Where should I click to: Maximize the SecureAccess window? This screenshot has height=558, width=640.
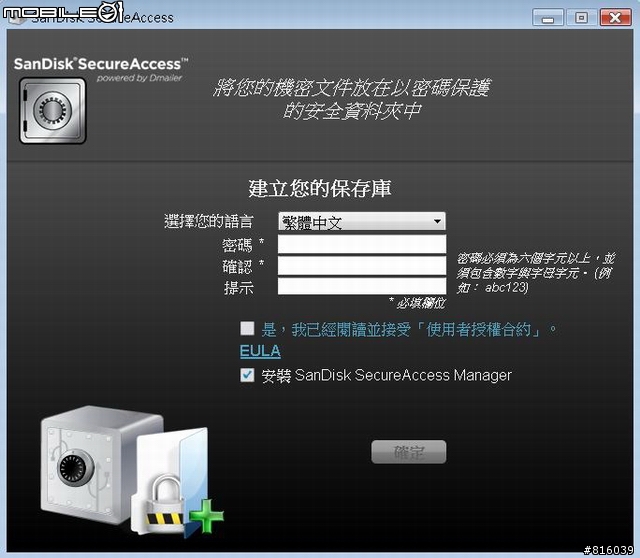[x=581, y=18]
